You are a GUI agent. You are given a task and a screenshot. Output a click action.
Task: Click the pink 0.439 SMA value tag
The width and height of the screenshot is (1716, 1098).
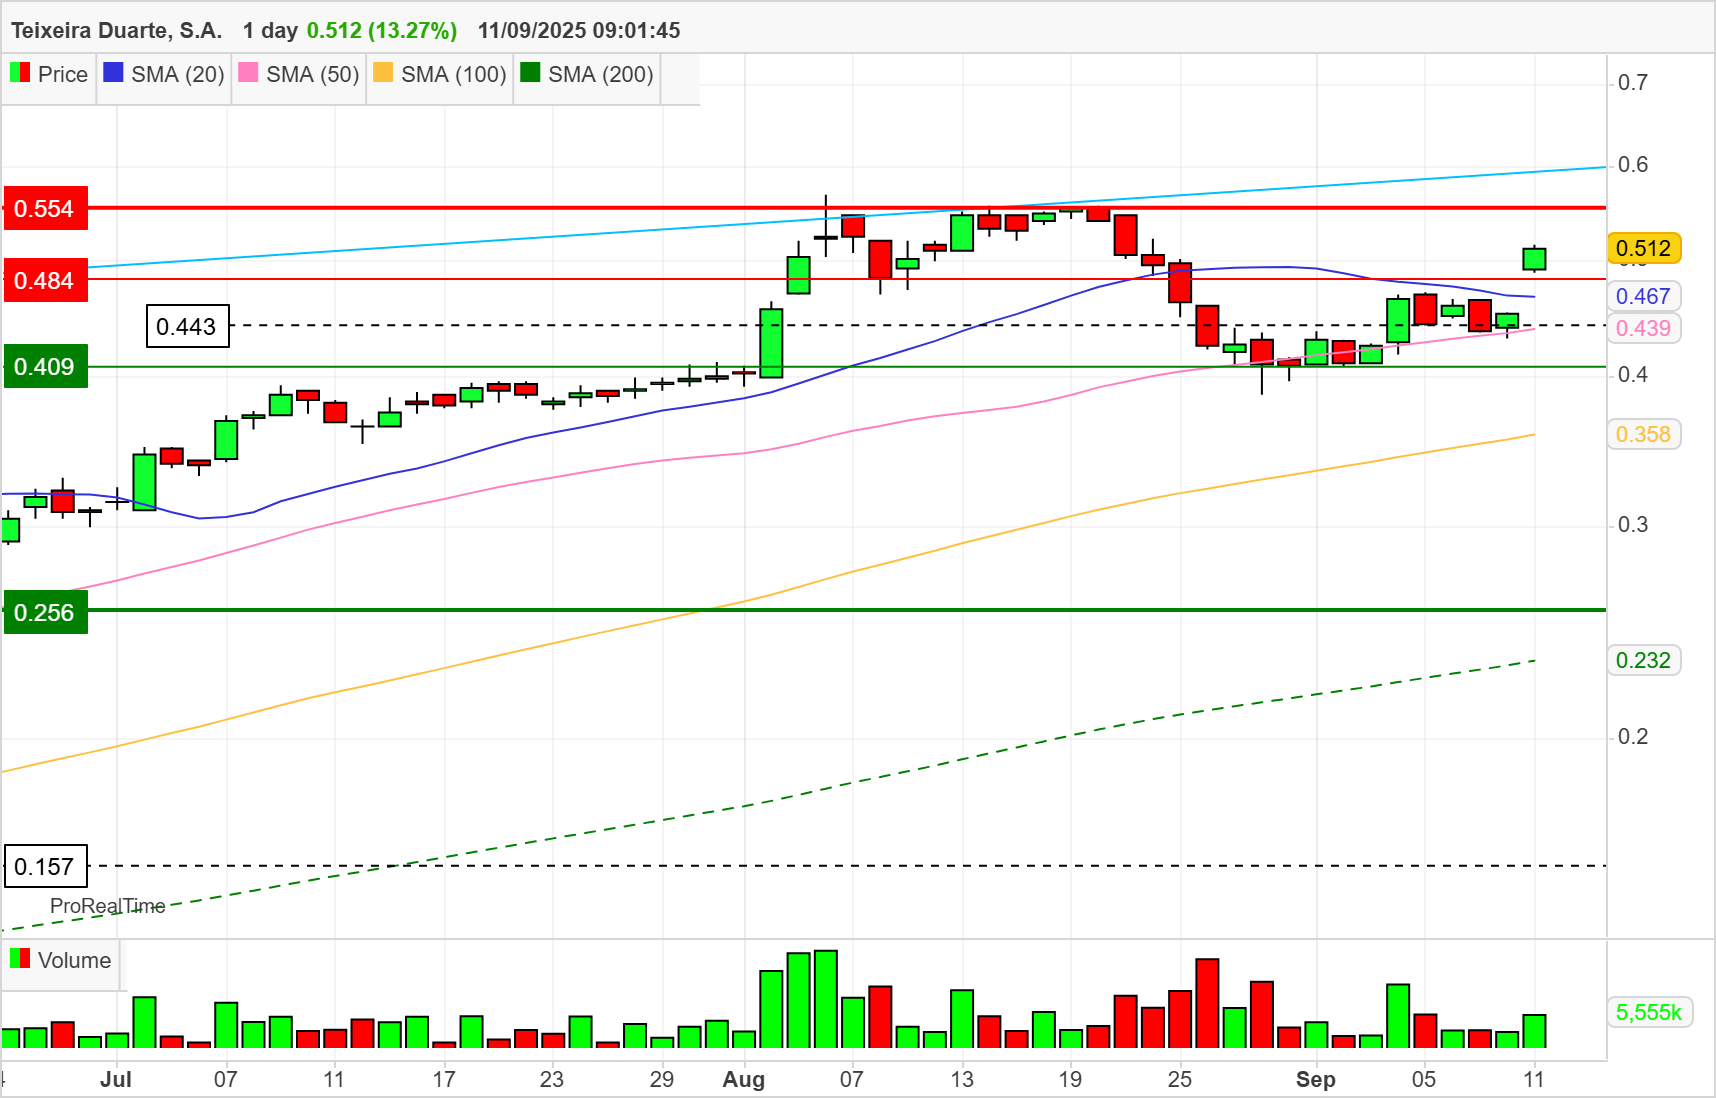1644,328
